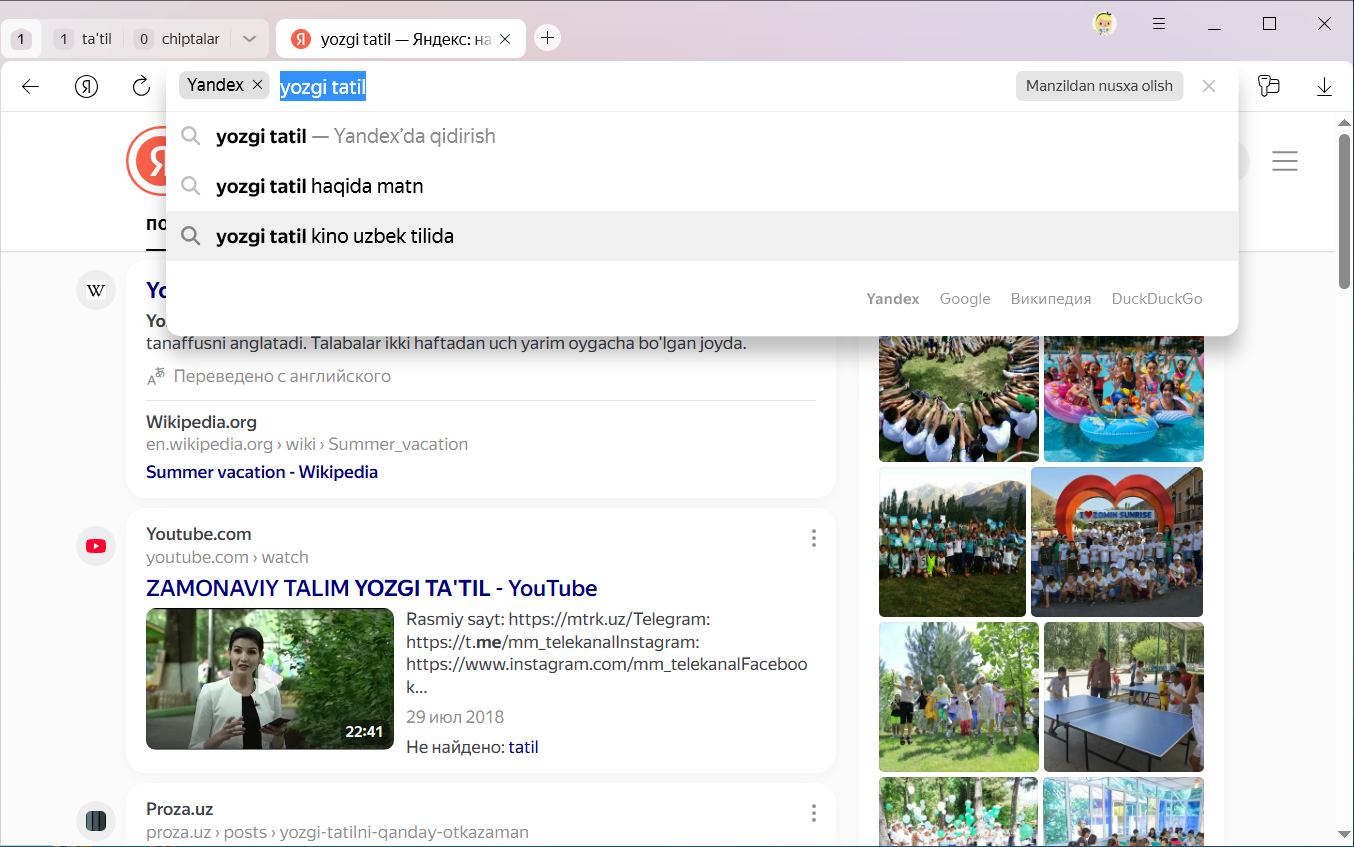The width and height of the screenshot is (1354, 847).
Task: Switch to the ta'til tab group
Action: tap(84, 40)
